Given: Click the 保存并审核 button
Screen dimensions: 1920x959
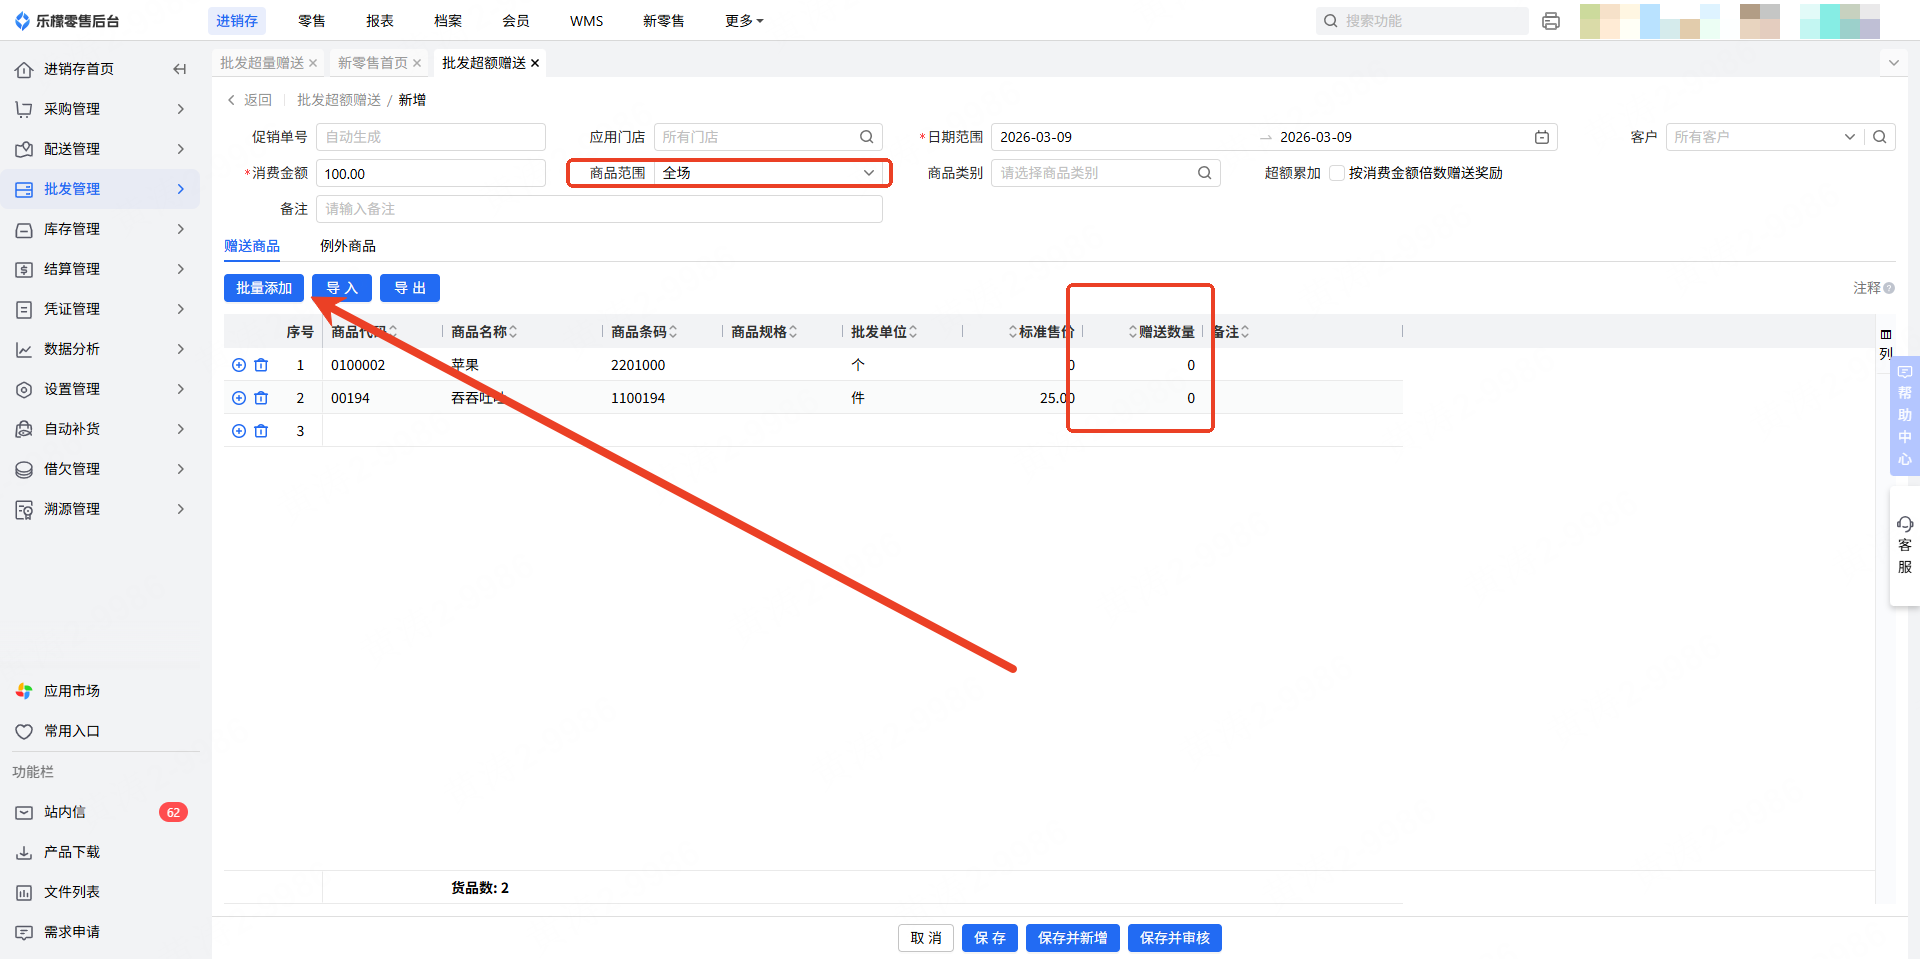Looking at the screenshot, I should [1175, 938].
